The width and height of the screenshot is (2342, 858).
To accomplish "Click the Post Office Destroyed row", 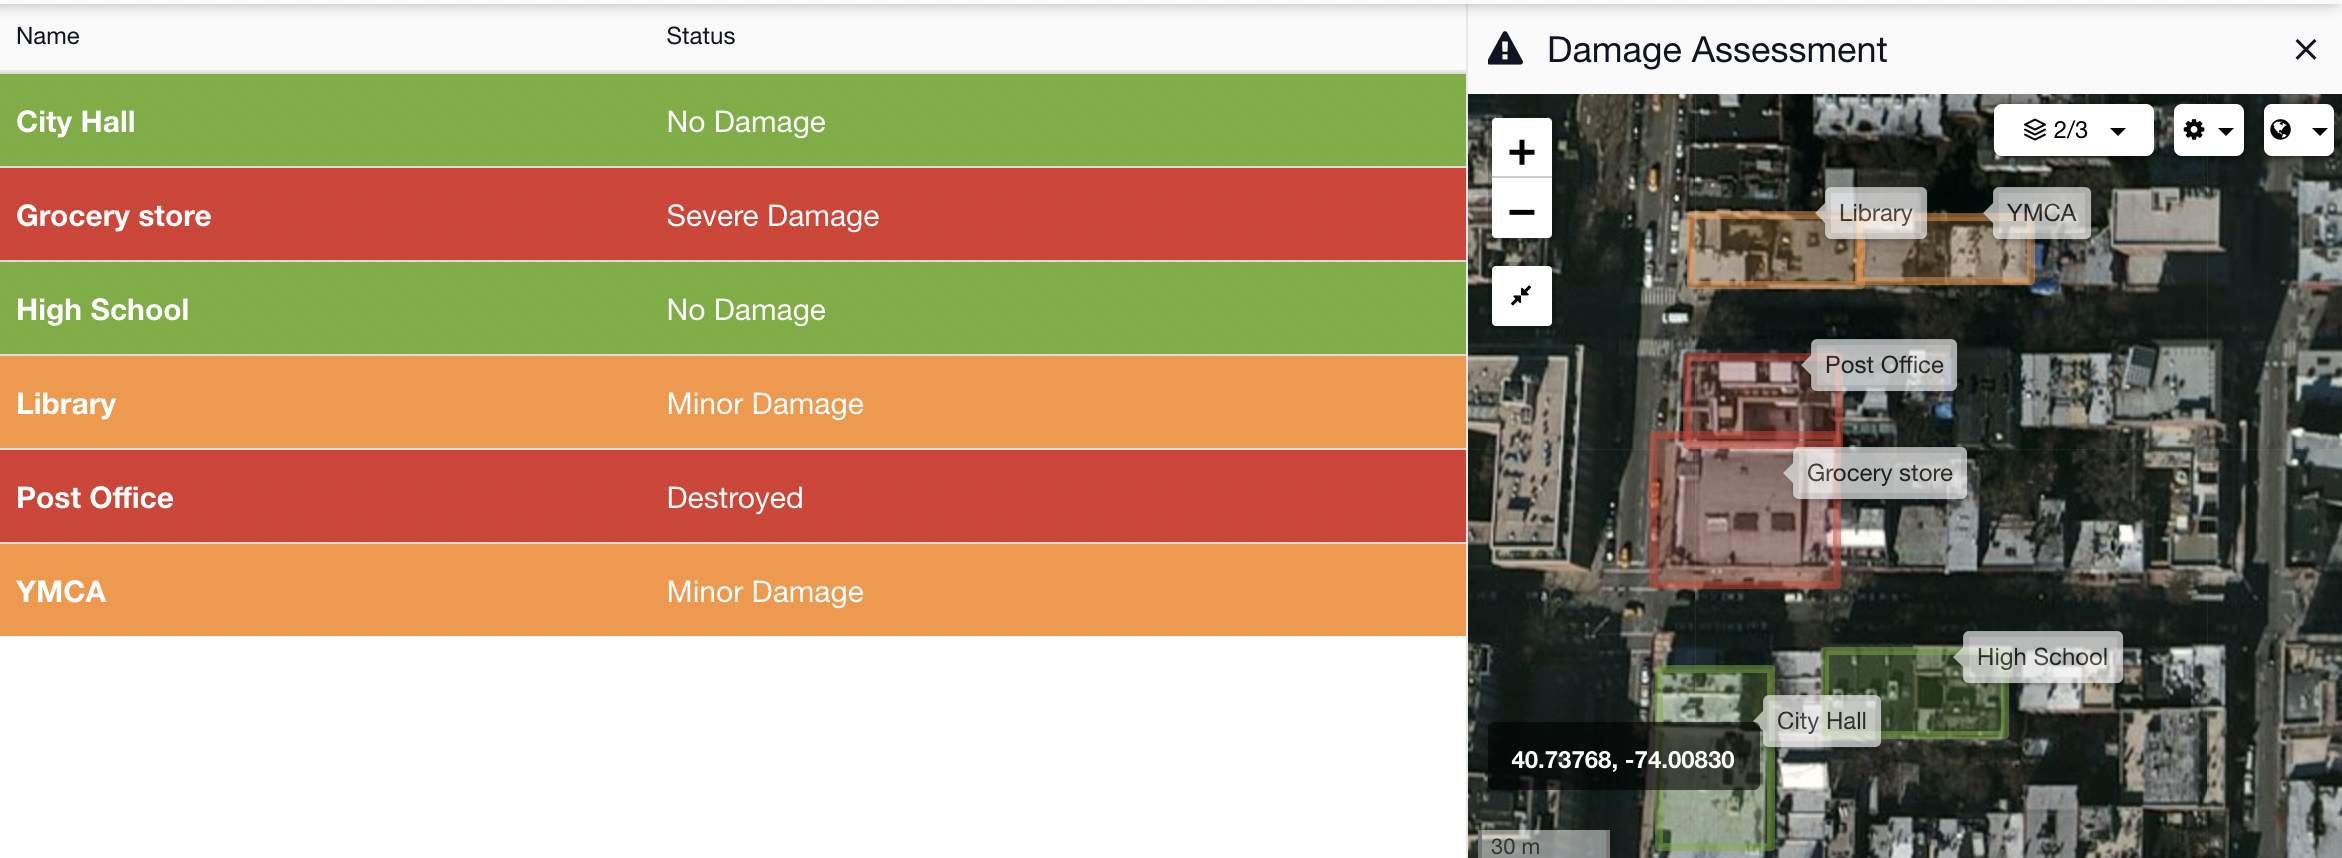I will coord(733,497).
